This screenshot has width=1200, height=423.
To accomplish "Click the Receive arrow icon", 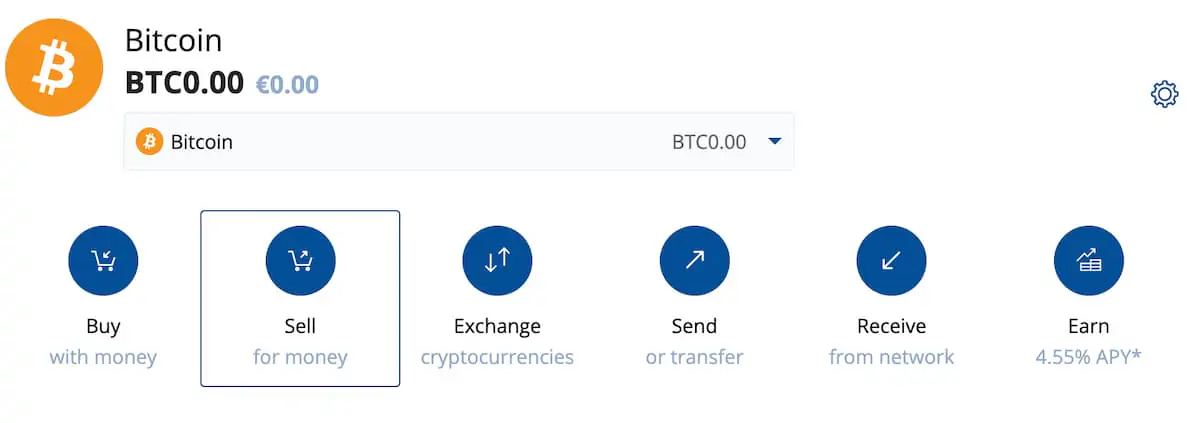I will 891,261.
